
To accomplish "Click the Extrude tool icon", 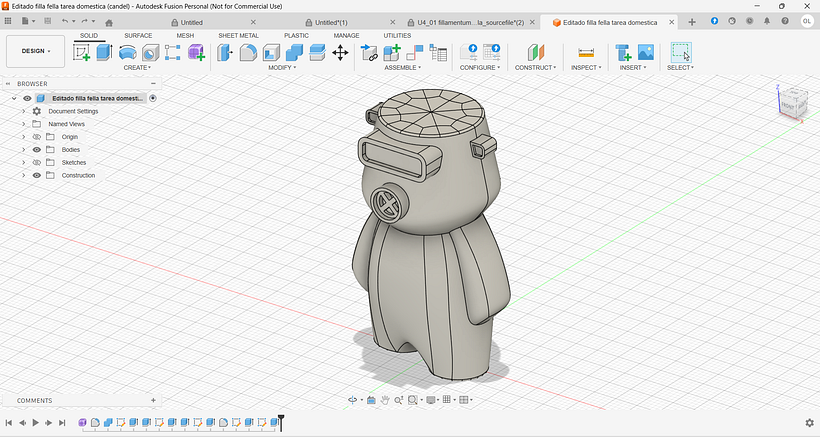I will pyautogui.click(x=104, y=52).
